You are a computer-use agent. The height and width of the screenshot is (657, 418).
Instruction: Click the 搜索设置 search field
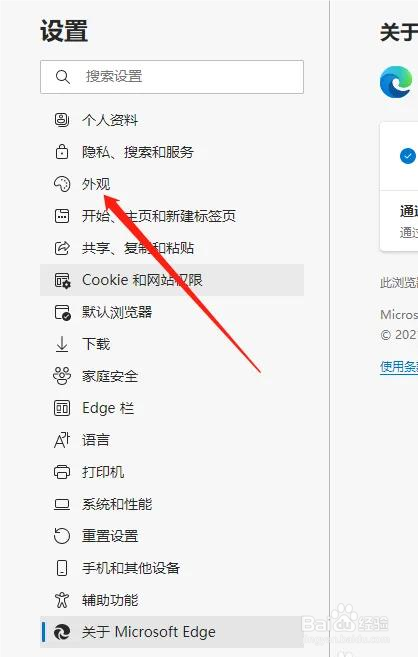[172, 77]
